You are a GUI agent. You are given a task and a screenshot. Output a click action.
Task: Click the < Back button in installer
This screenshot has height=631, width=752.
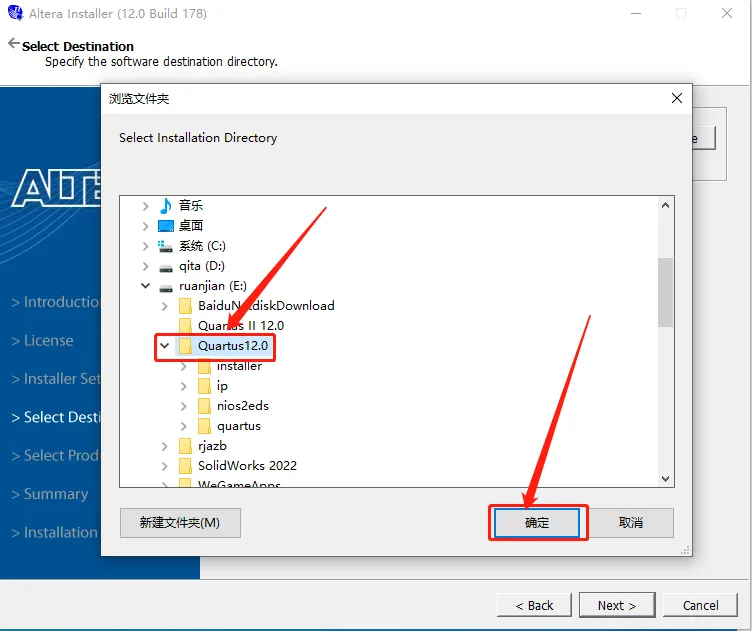pyautogui.click(x=534, y=605)
